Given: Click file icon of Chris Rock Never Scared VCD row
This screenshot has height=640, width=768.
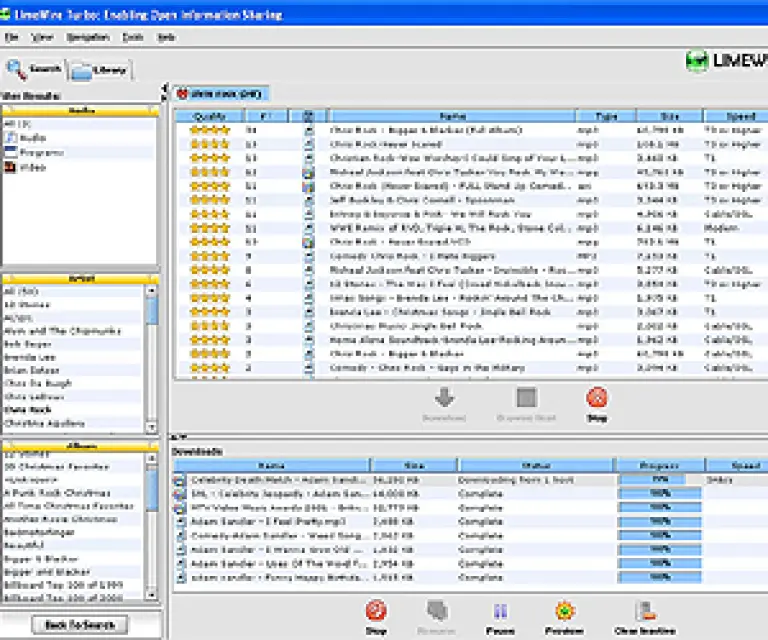Looking at the screenshot, I should coord(308,242).
